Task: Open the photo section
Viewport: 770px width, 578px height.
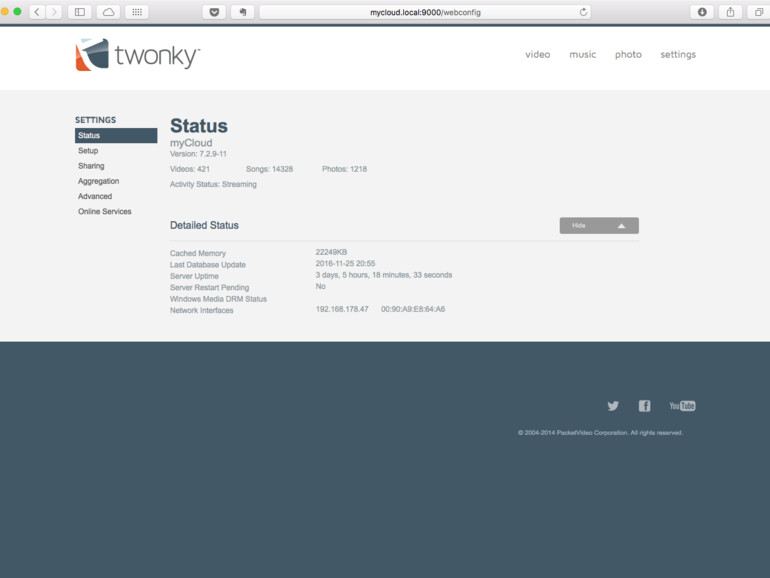Action: click(628, 55)
